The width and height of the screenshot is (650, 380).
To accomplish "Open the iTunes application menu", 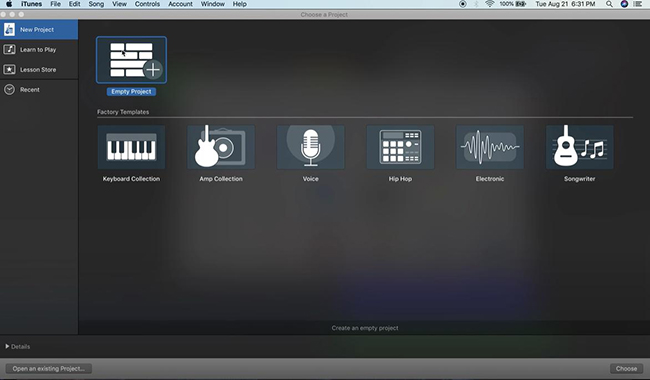I will pos(32,4).
